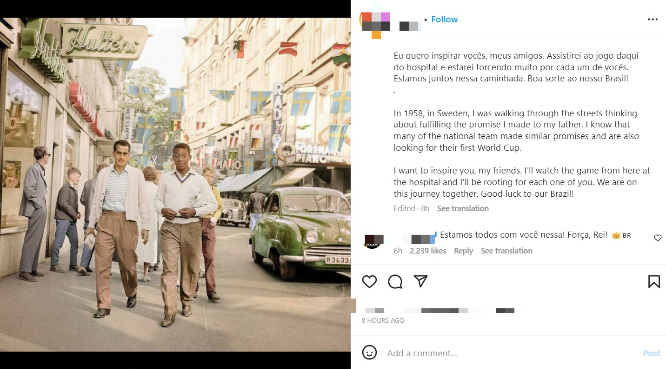Viewport: 666px width, 369px height.
Task: Submit comment with Post button
Action: 651,353
